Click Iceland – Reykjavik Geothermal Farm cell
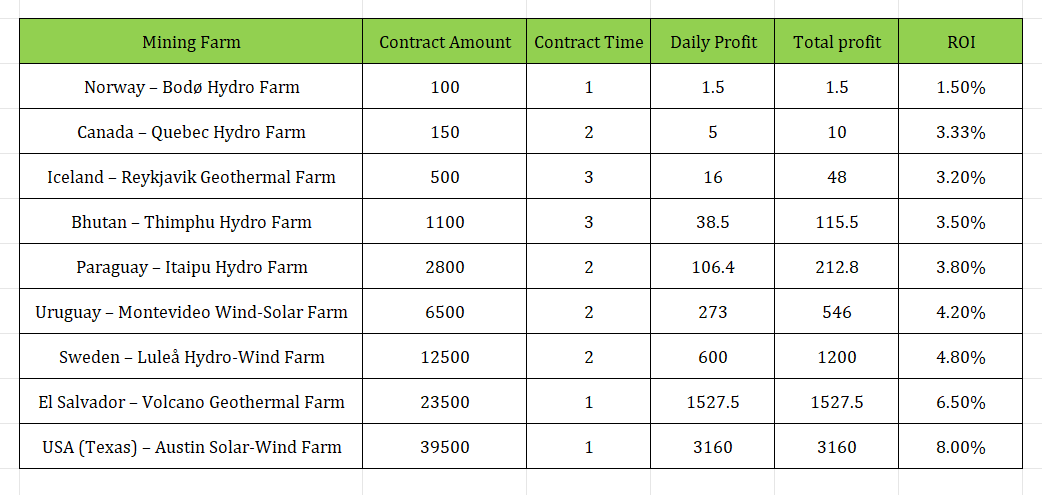The image size is (1042, 495). (x=191, y=177)
